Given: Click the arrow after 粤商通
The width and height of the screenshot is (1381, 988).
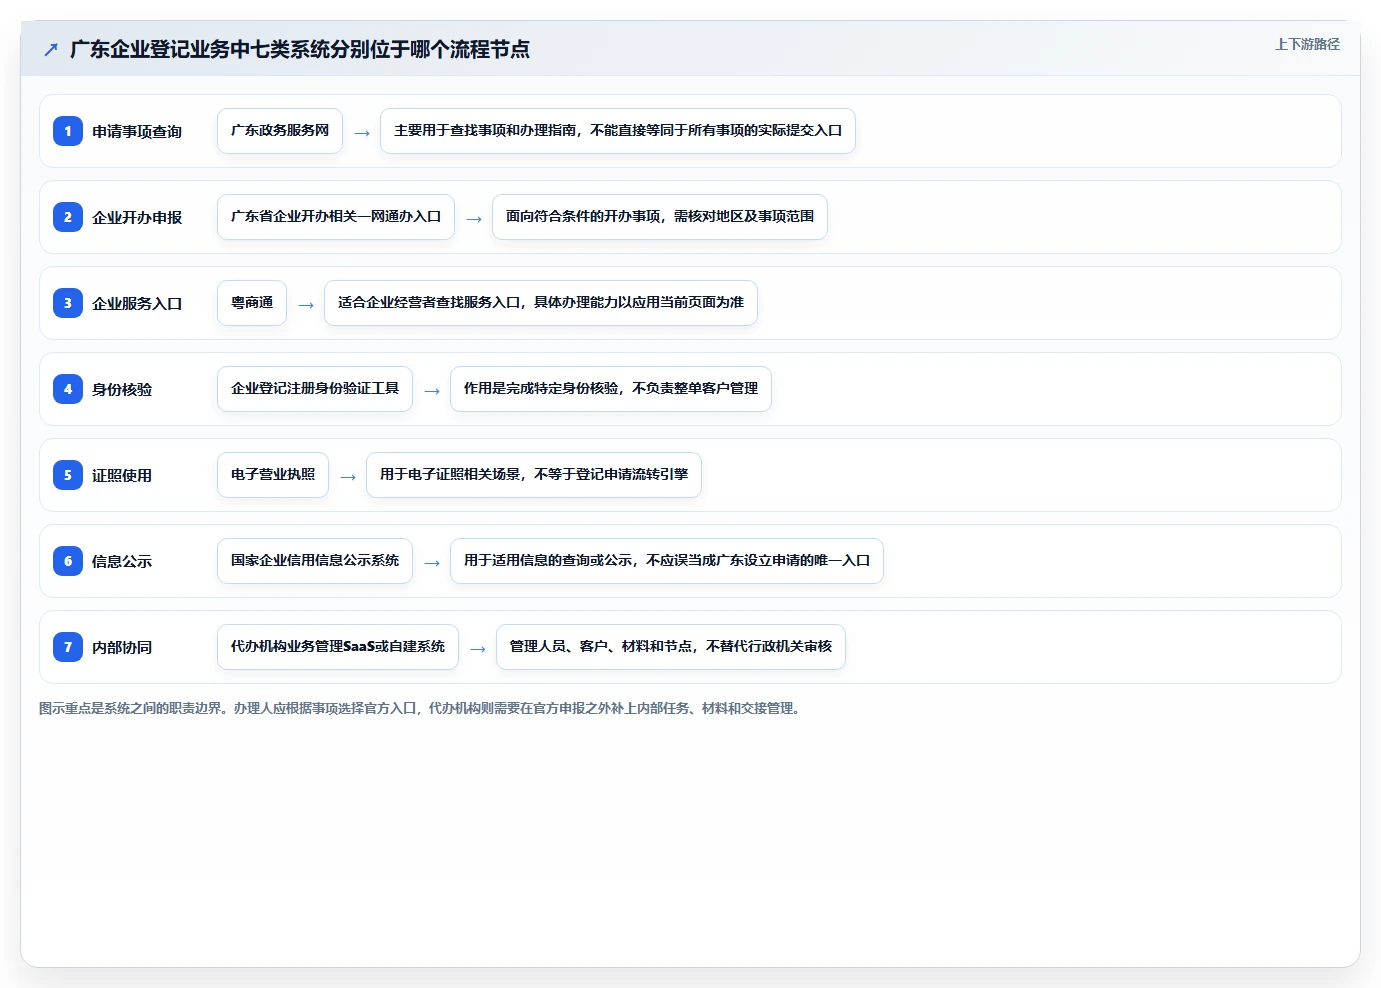Looking at the screenshot, I should 306,305.
